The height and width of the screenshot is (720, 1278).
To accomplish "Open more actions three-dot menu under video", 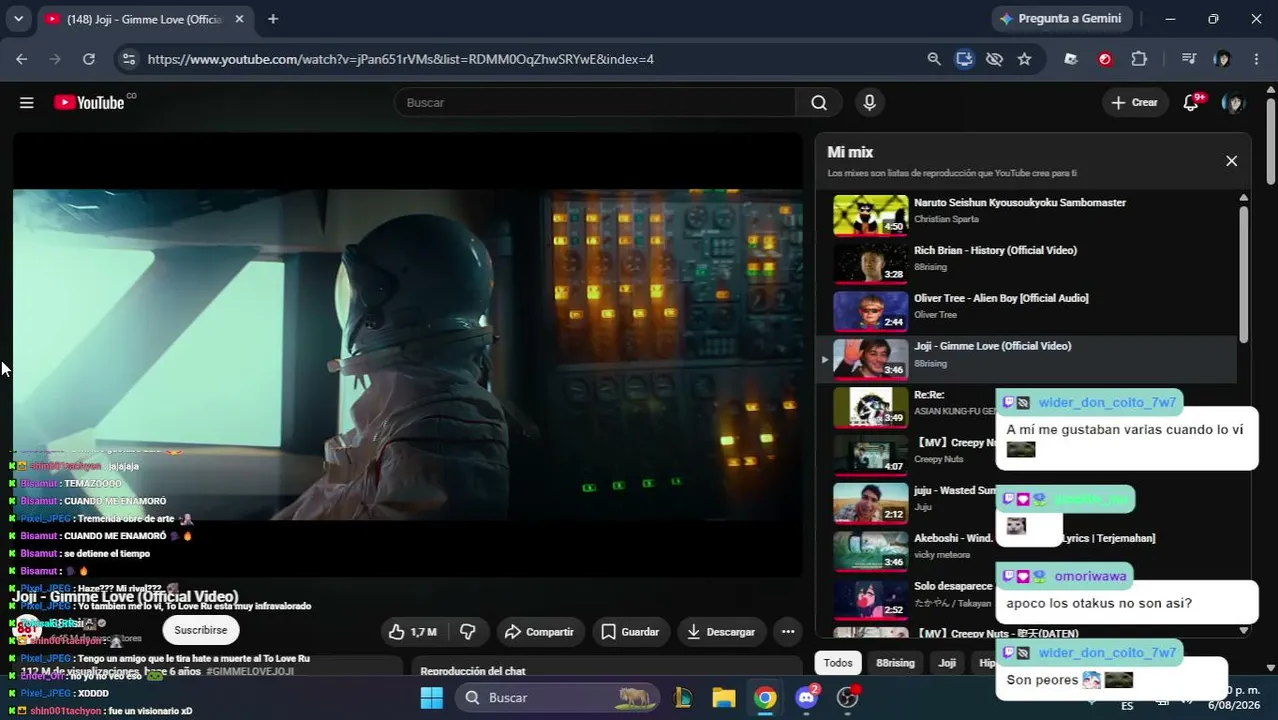I will click(x=788, y=632).
